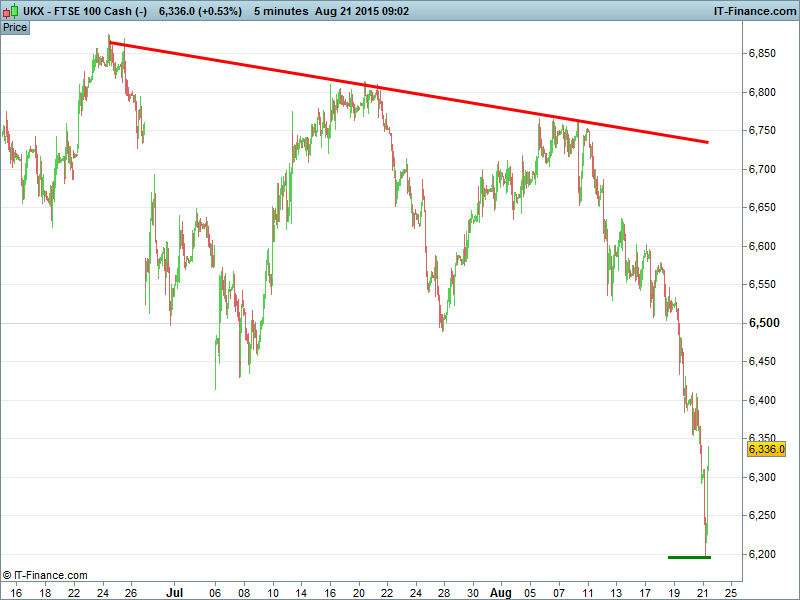Click the 6,750 price axis label

[762, 131]
